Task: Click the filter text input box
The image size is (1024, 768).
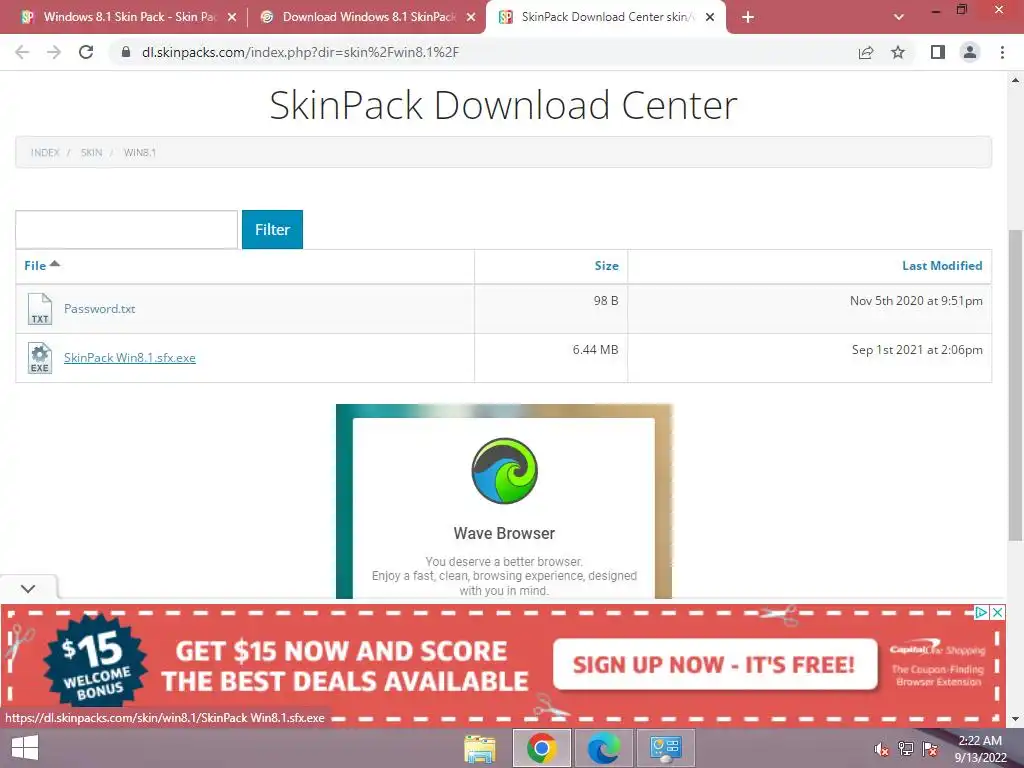Action: pyautogui.click(x=127, y=229)
